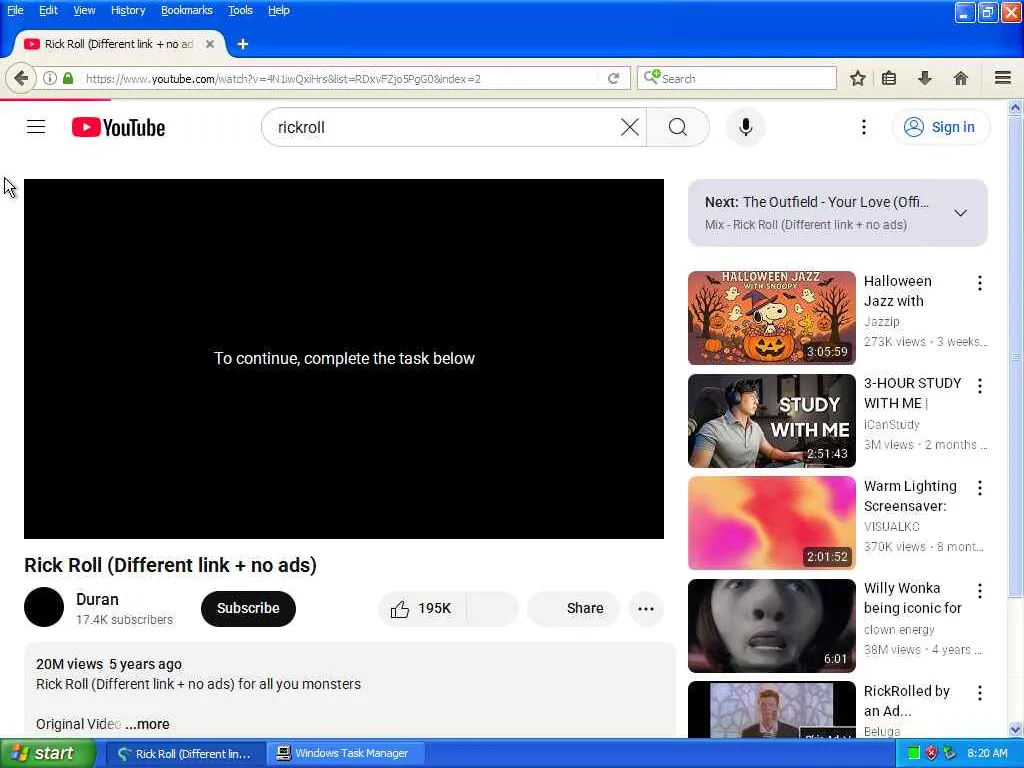Click the Sign in button
The height and width of the screenshot is (768, 1024).
[941, 127]
